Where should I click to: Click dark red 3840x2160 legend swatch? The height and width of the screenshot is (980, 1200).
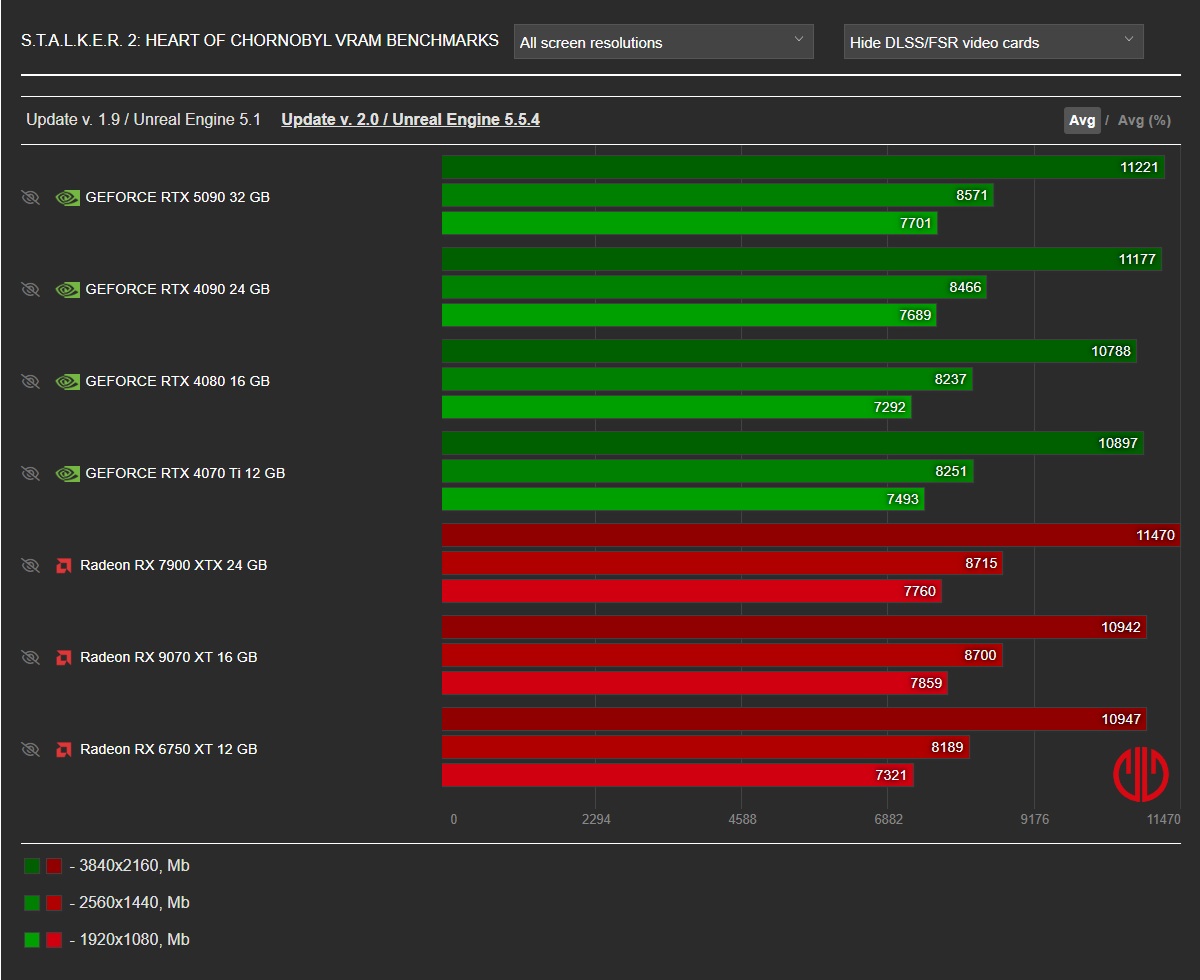(x=54, y=866)
